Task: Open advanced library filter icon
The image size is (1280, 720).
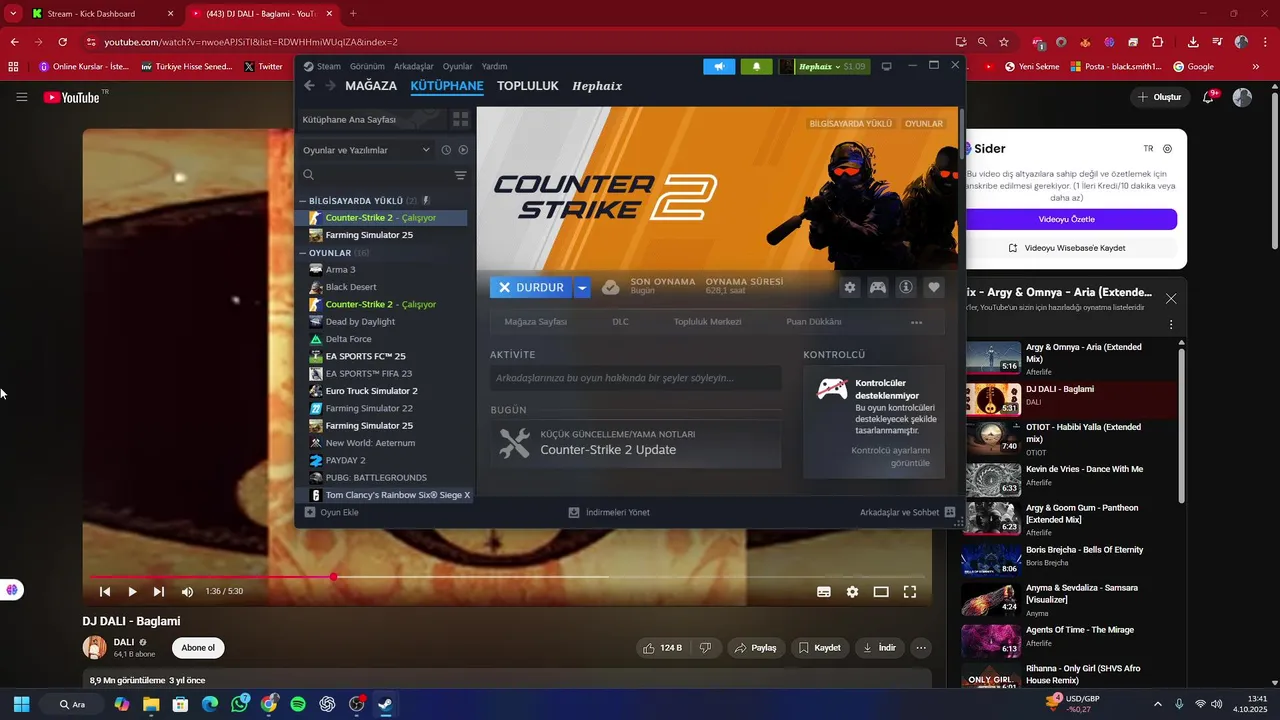Action: tap(460, 175)
